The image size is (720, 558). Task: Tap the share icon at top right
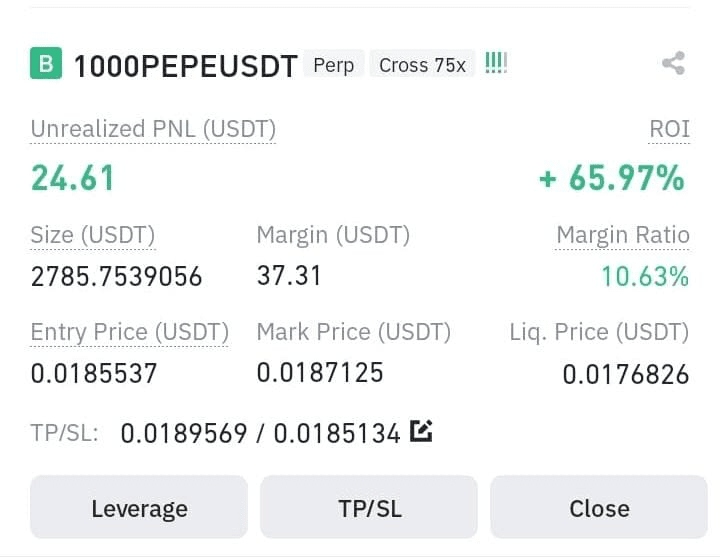[674, 63]
